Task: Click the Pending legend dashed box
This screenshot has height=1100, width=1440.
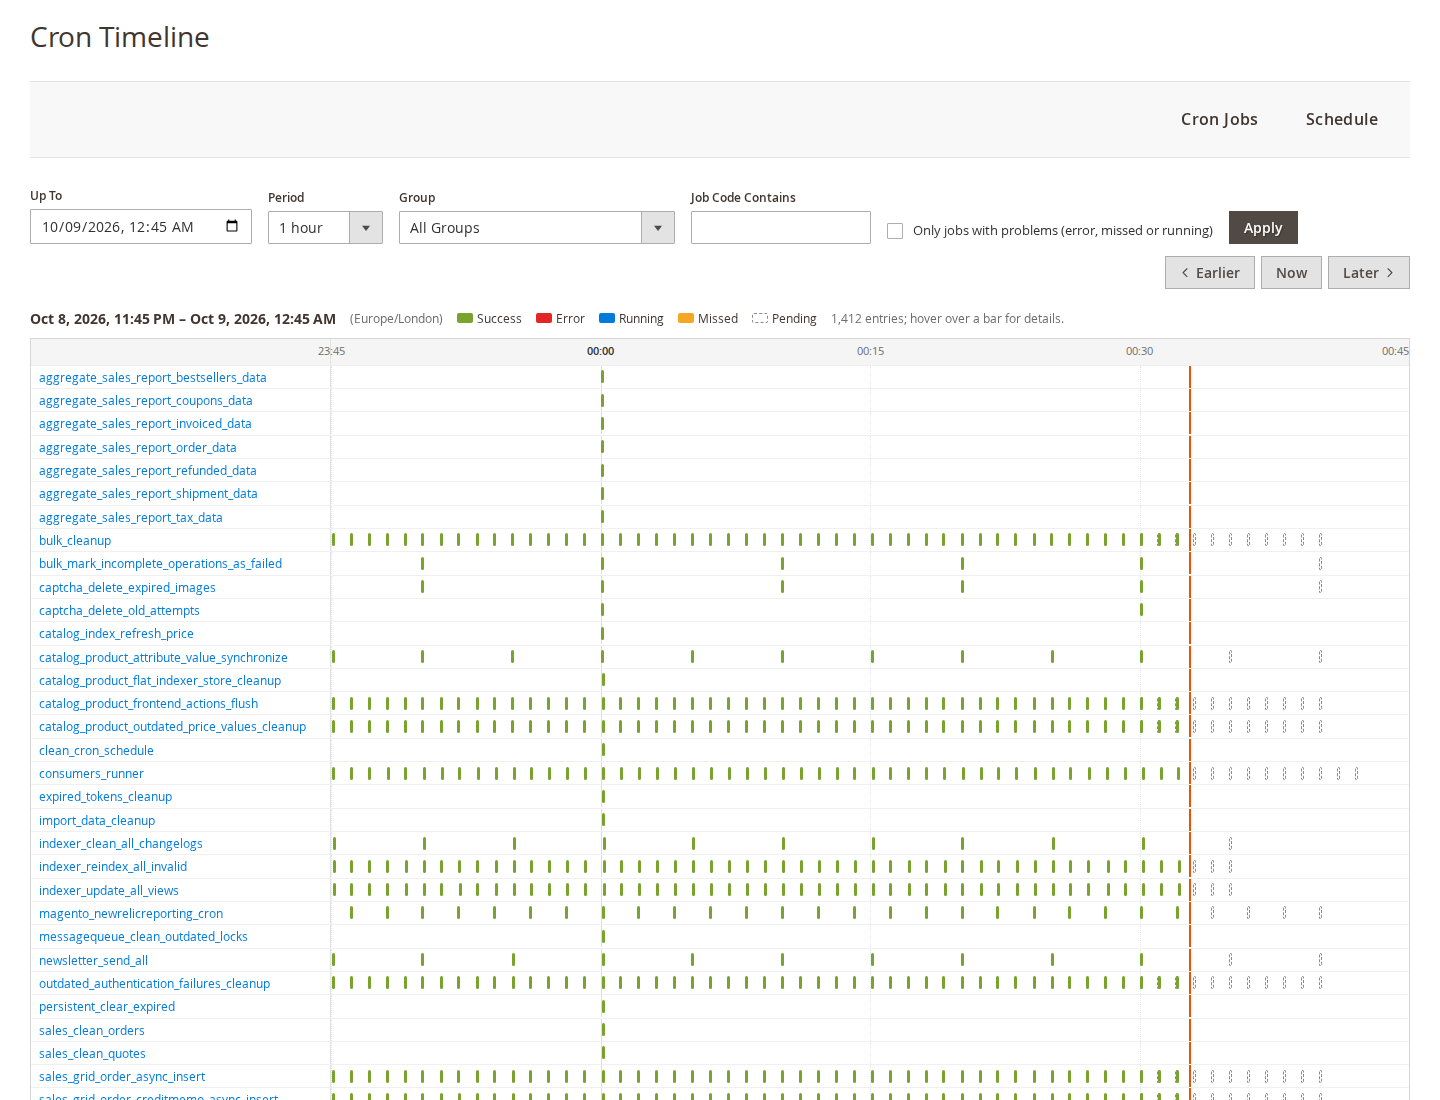Action: 760,318
